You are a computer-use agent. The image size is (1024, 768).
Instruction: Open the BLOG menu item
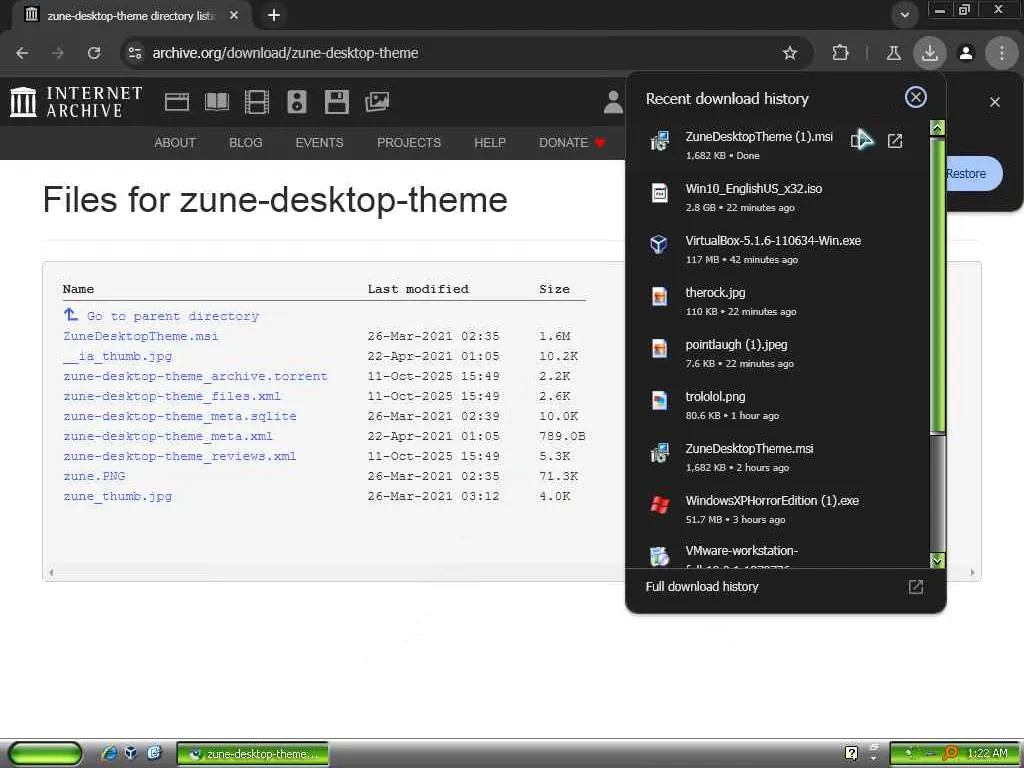[x=246, y=142]
